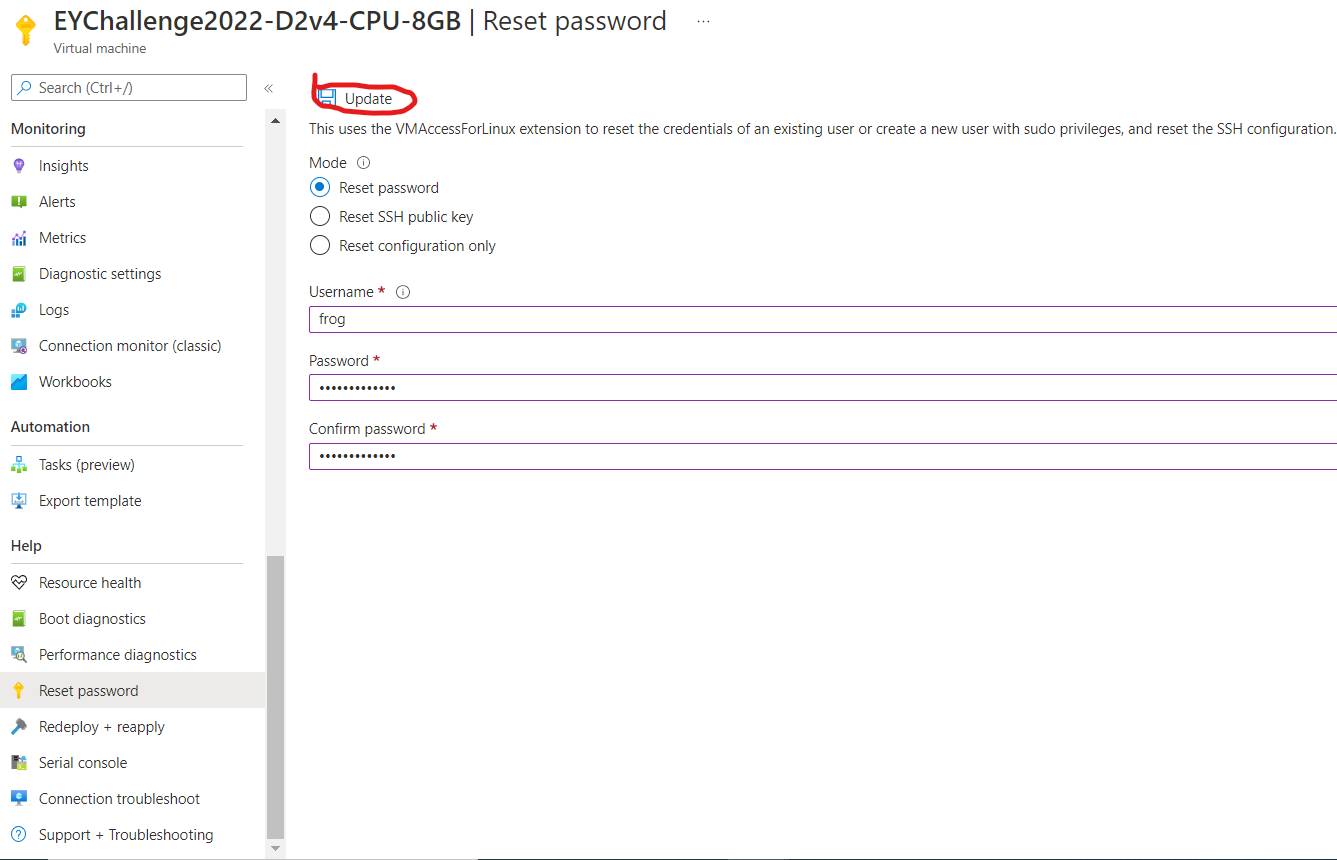
Task: Click the sidebar scroll down arrow
Action: pos(276,849)
